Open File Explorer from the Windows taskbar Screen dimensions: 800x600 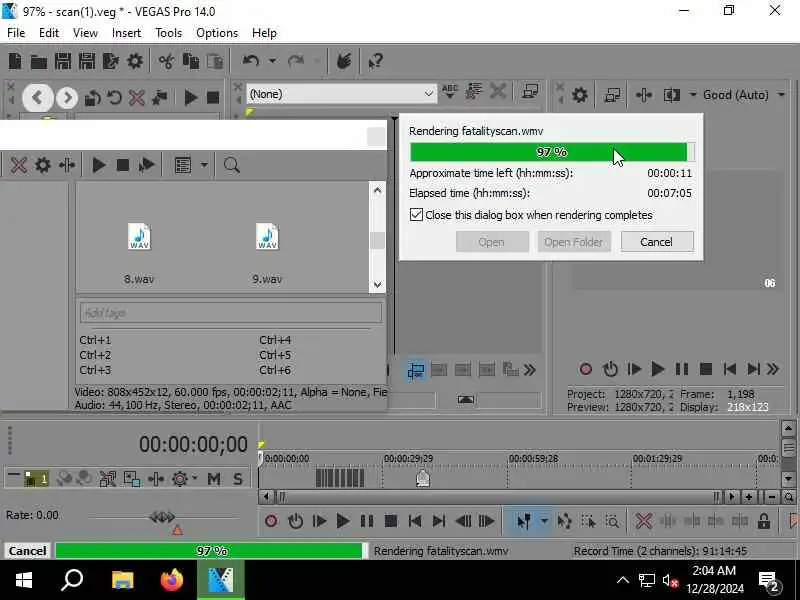tap(122, 580)
